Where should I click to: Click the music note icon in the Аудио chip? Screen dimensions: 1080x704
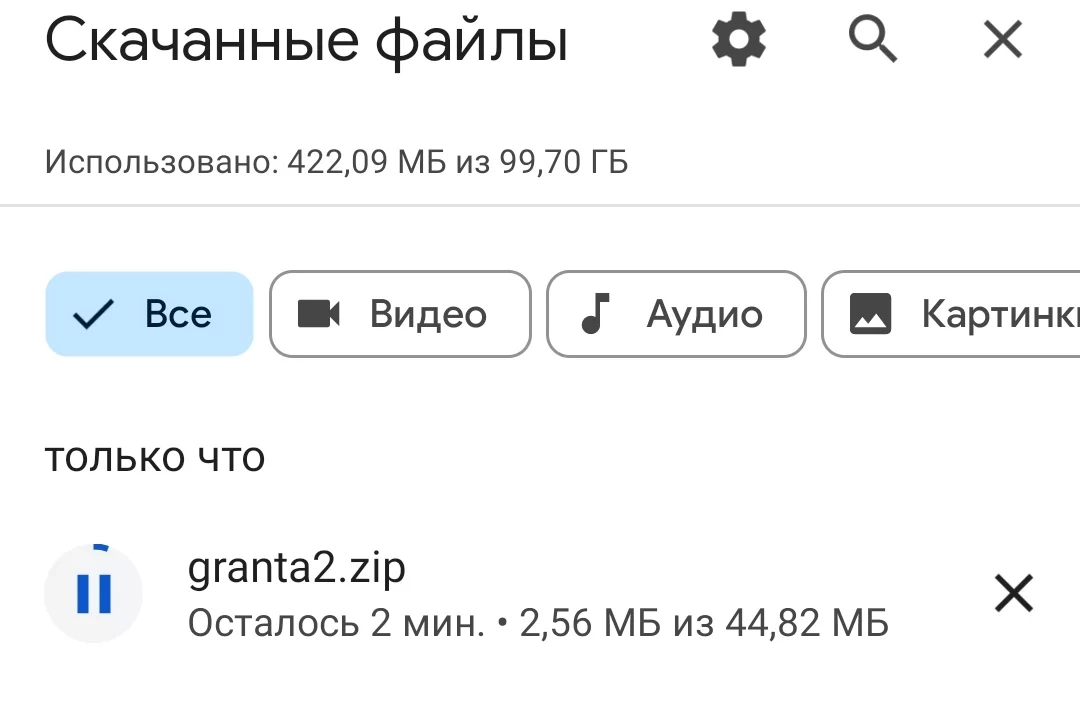pos(596,314)
